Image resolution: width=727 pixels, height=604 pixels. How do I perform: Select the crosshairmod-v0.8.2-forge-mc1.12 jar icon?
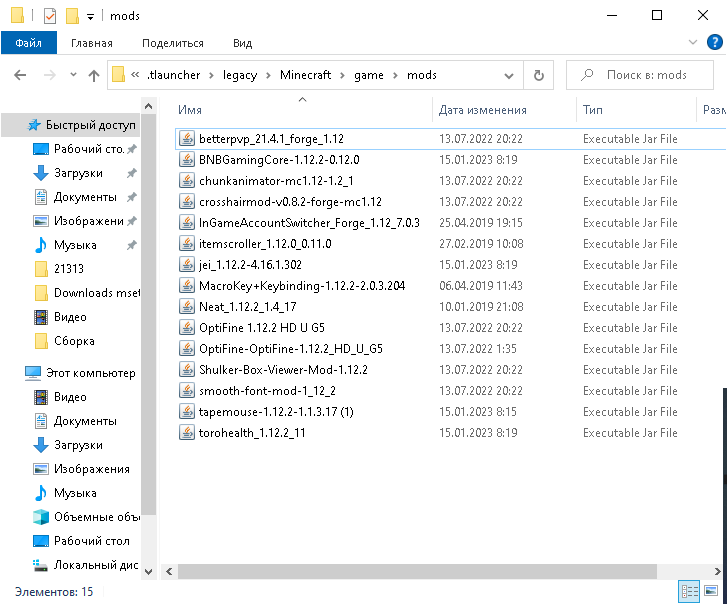(x=187, y=202)
